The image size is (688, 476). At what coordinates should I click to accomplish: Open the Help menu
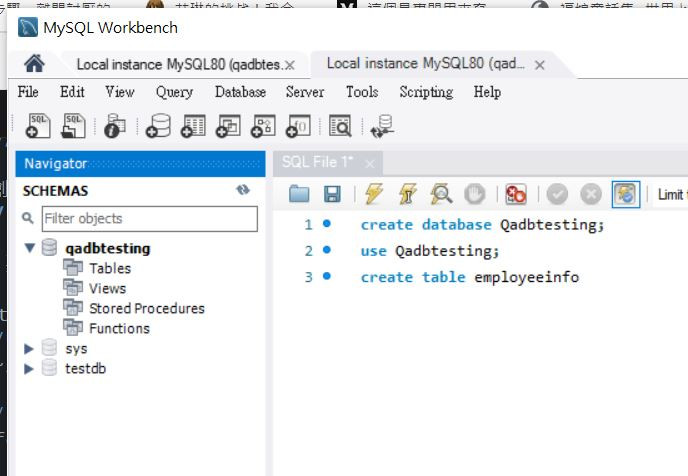(487, 93)
